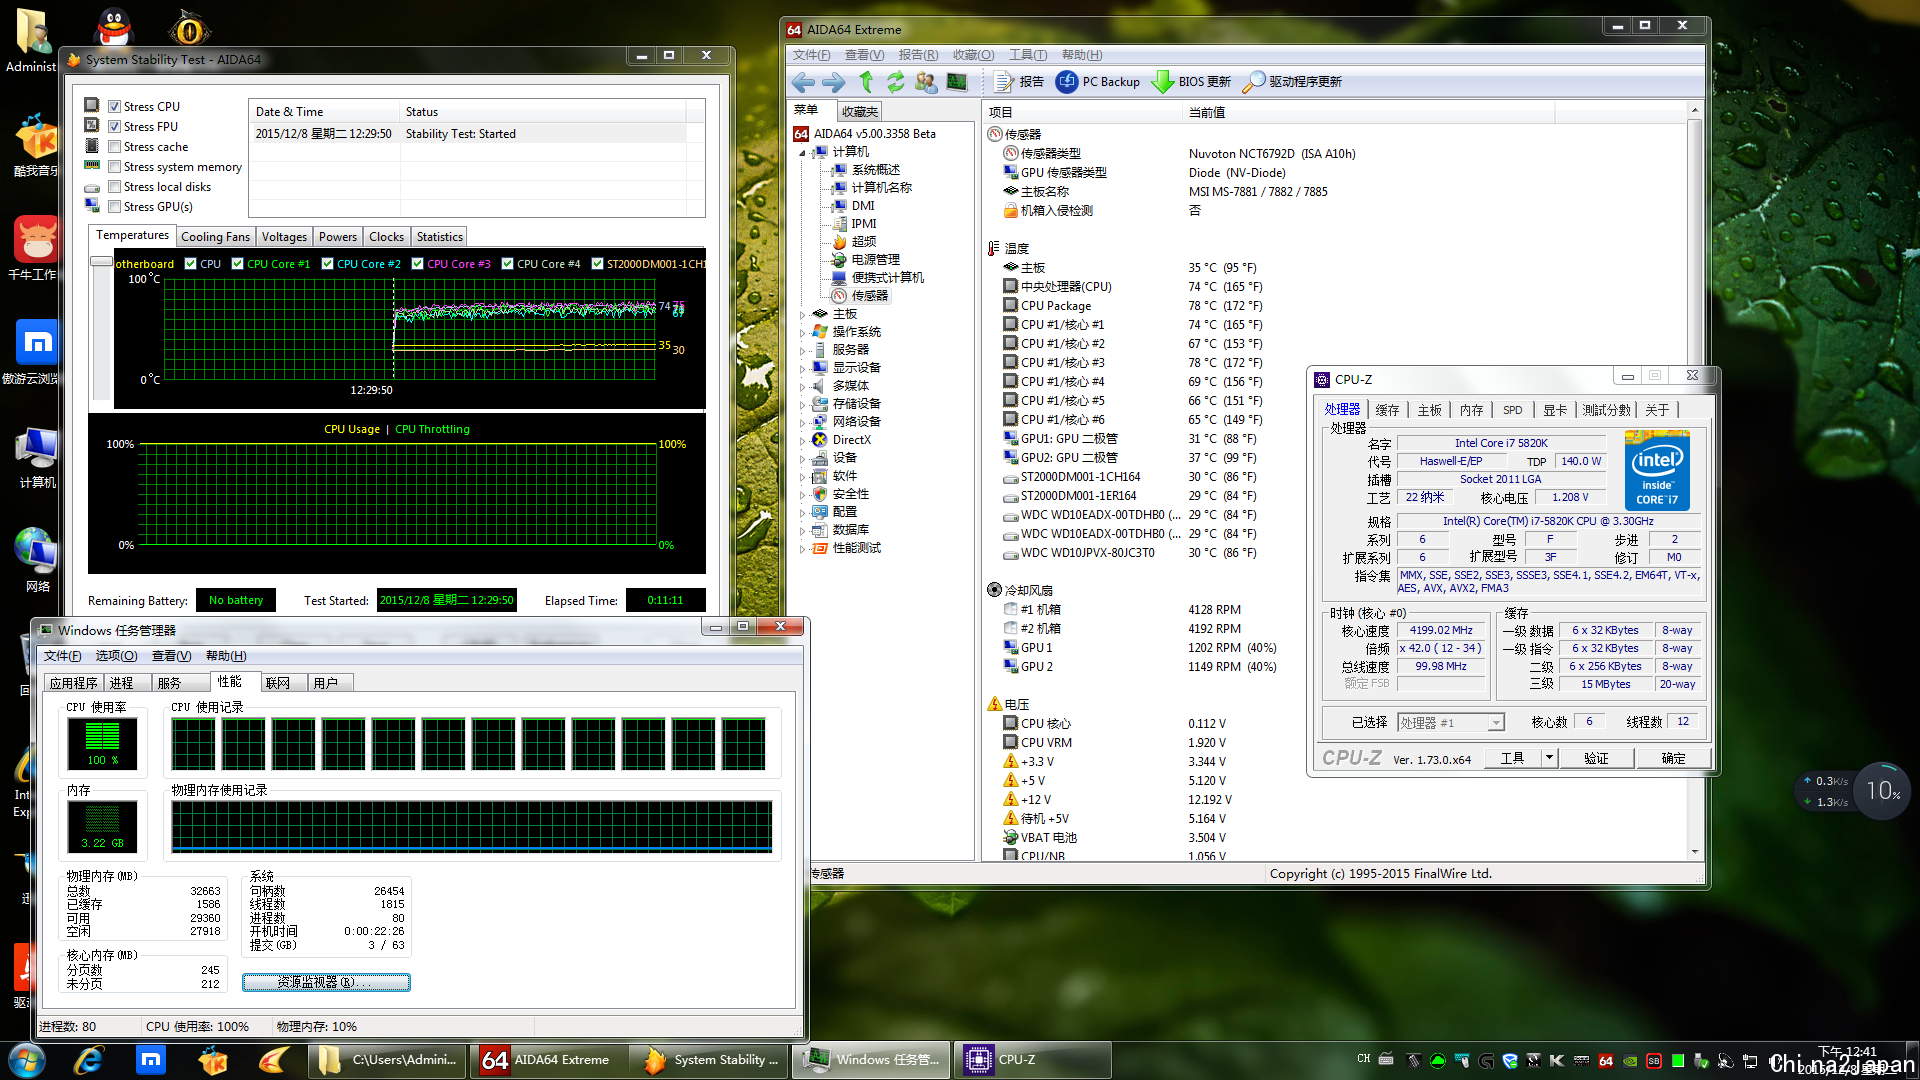This screenshot has width=1920, height=1080.
Task: Select 超频 item in AIDA64 tree
Action: [x=855, y=242]
